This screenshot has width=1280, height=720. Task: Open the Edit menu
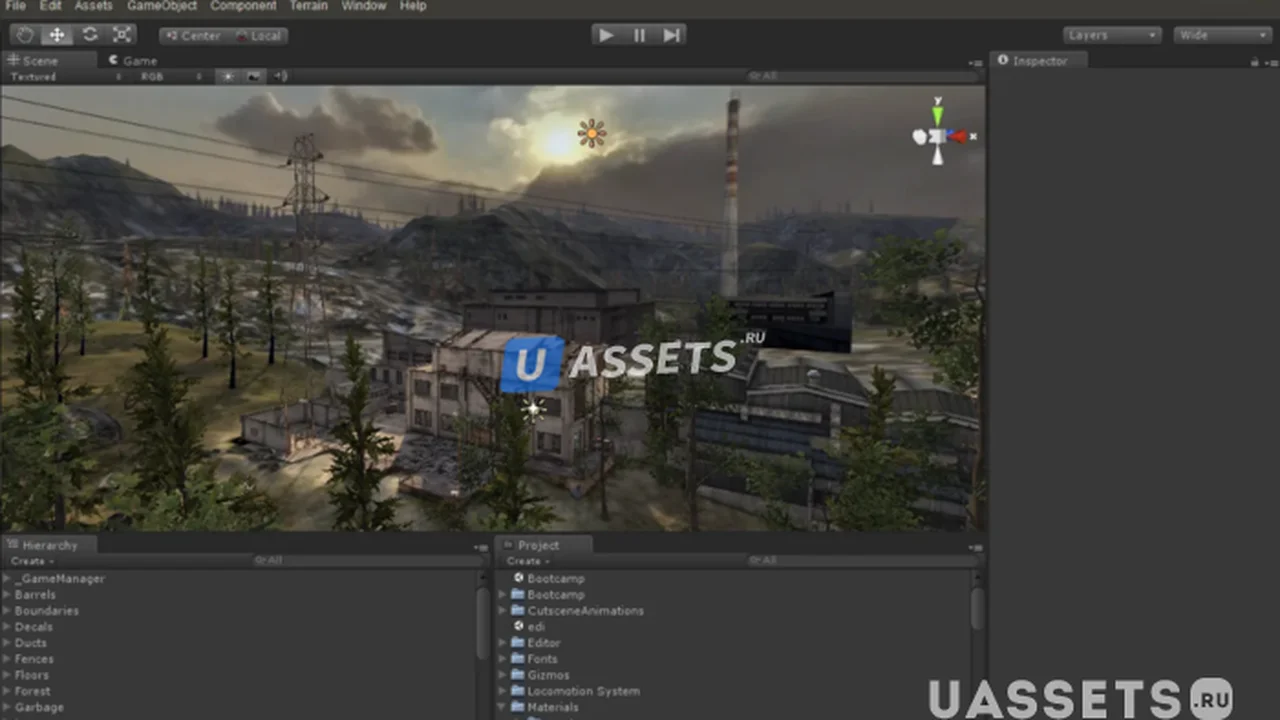50,6
